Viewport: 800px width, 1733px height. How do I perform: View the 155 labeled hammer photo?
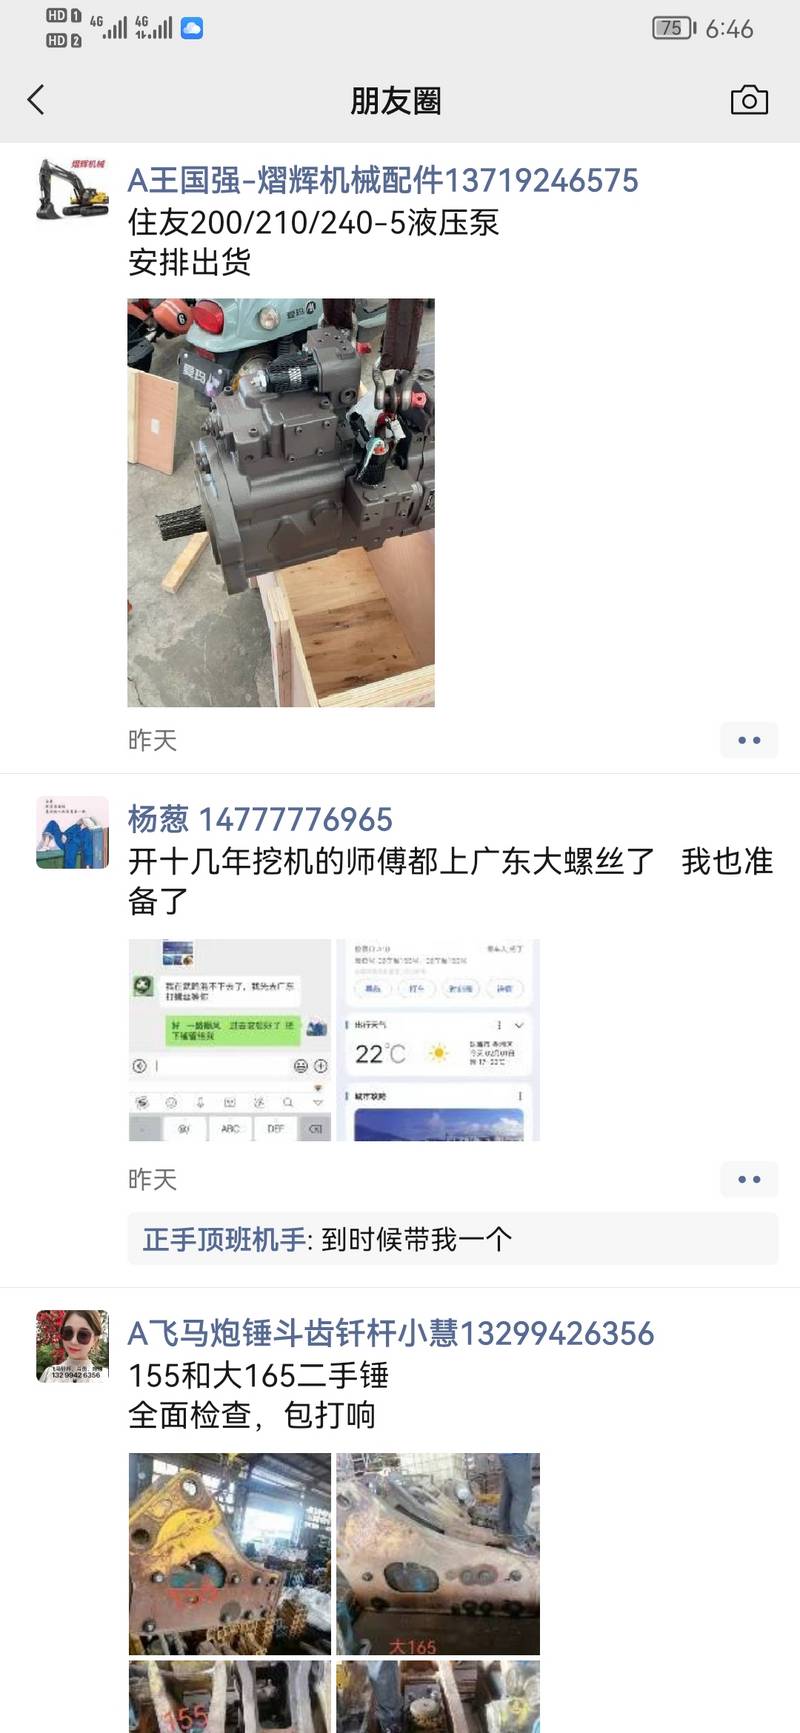pos(230,1697)
